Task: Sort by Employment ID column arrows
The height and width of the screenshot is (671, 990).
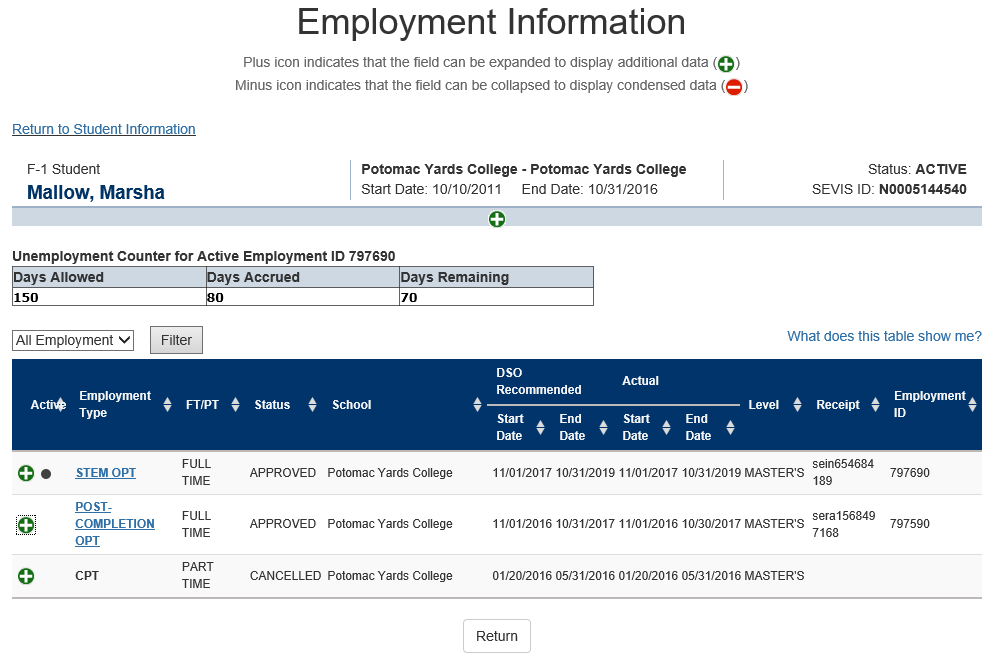Action: [972, 405]
